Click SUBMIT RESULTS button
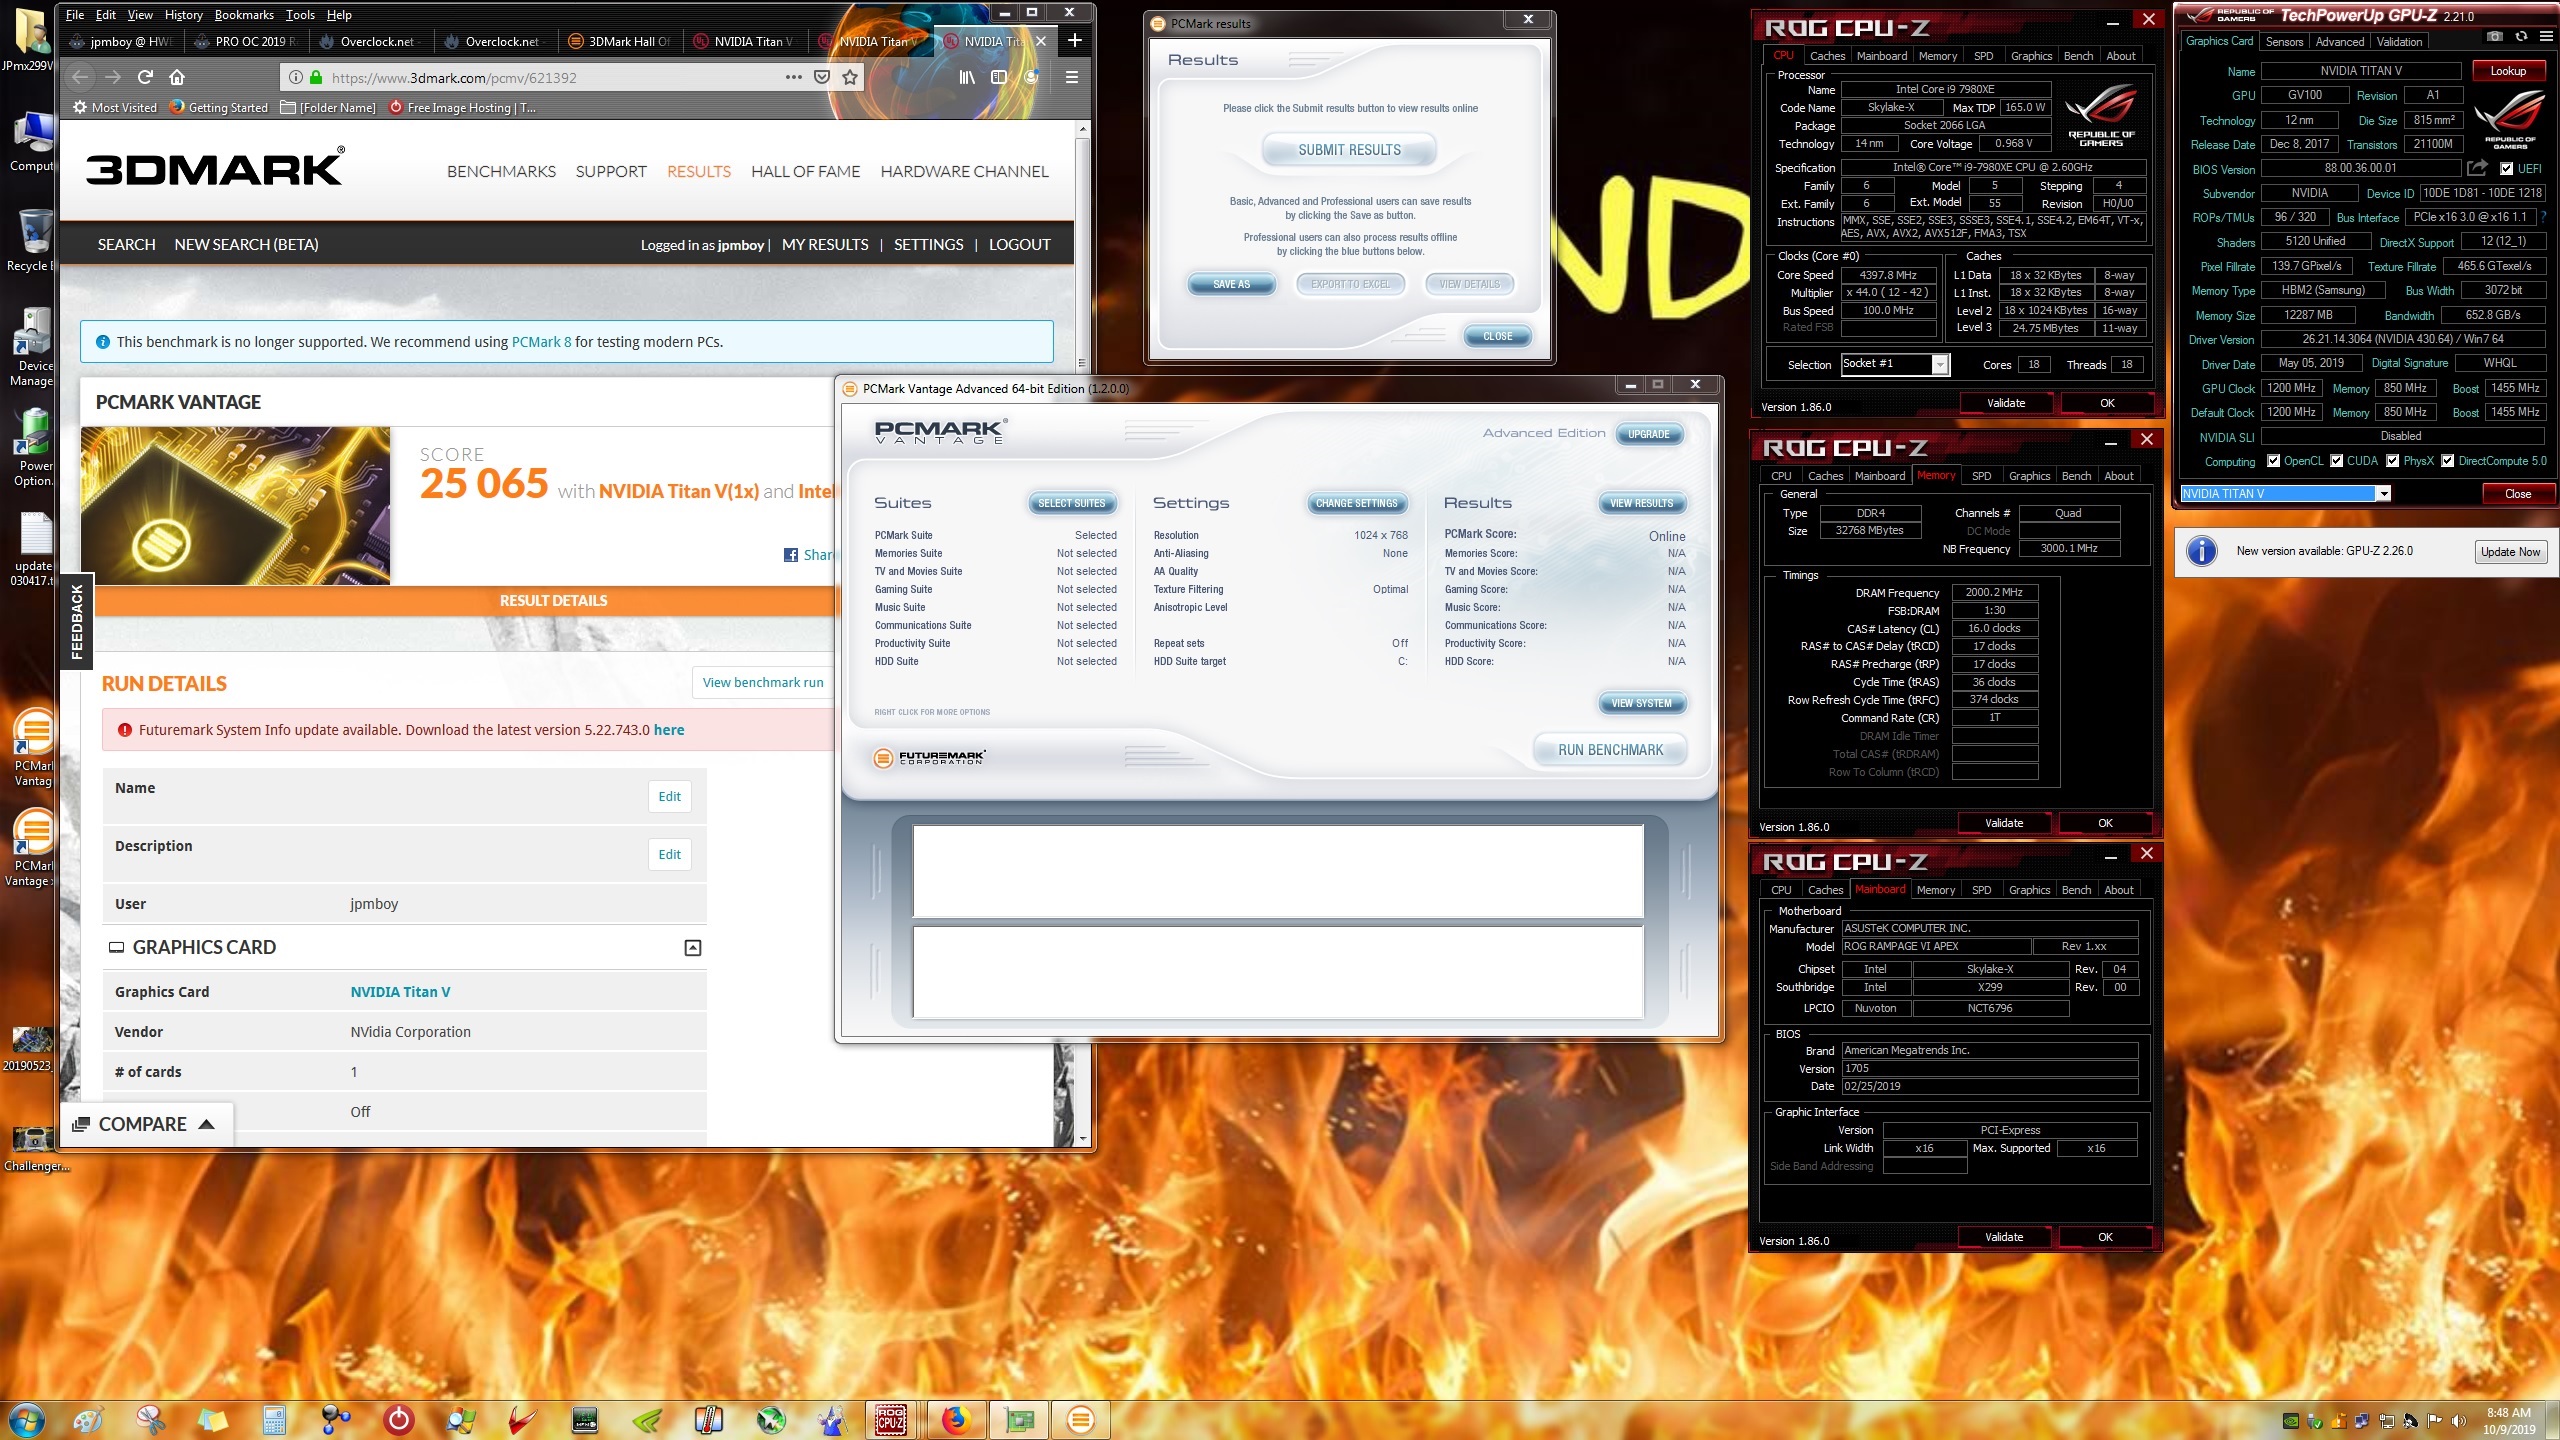2560x1440 pixels. pos(1349,150)
